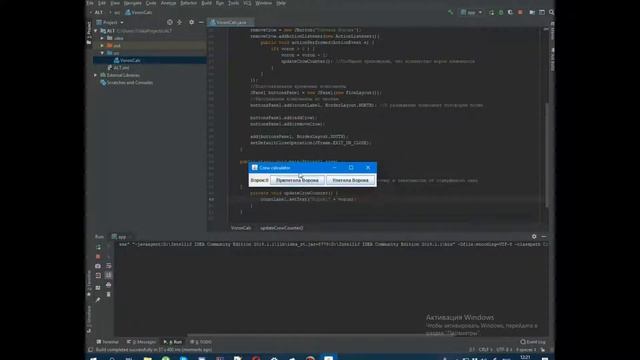Expand the .idea folder
The width and height of the screenshot is (640, 360).
coord(102,38)
